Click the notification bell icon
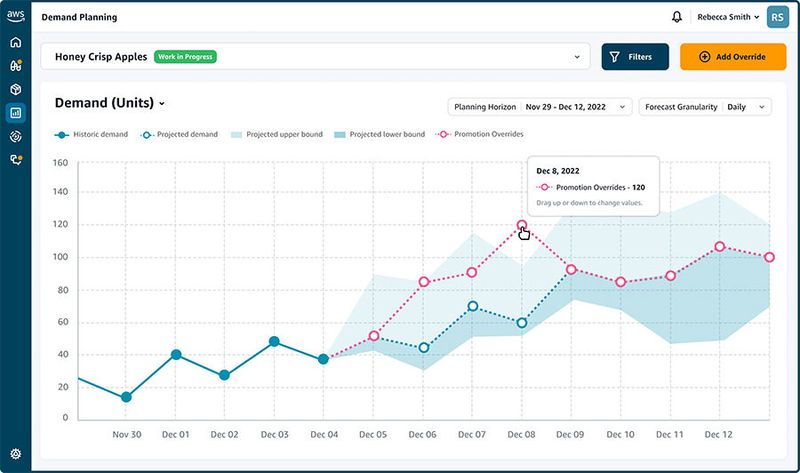 pos(677,17)
